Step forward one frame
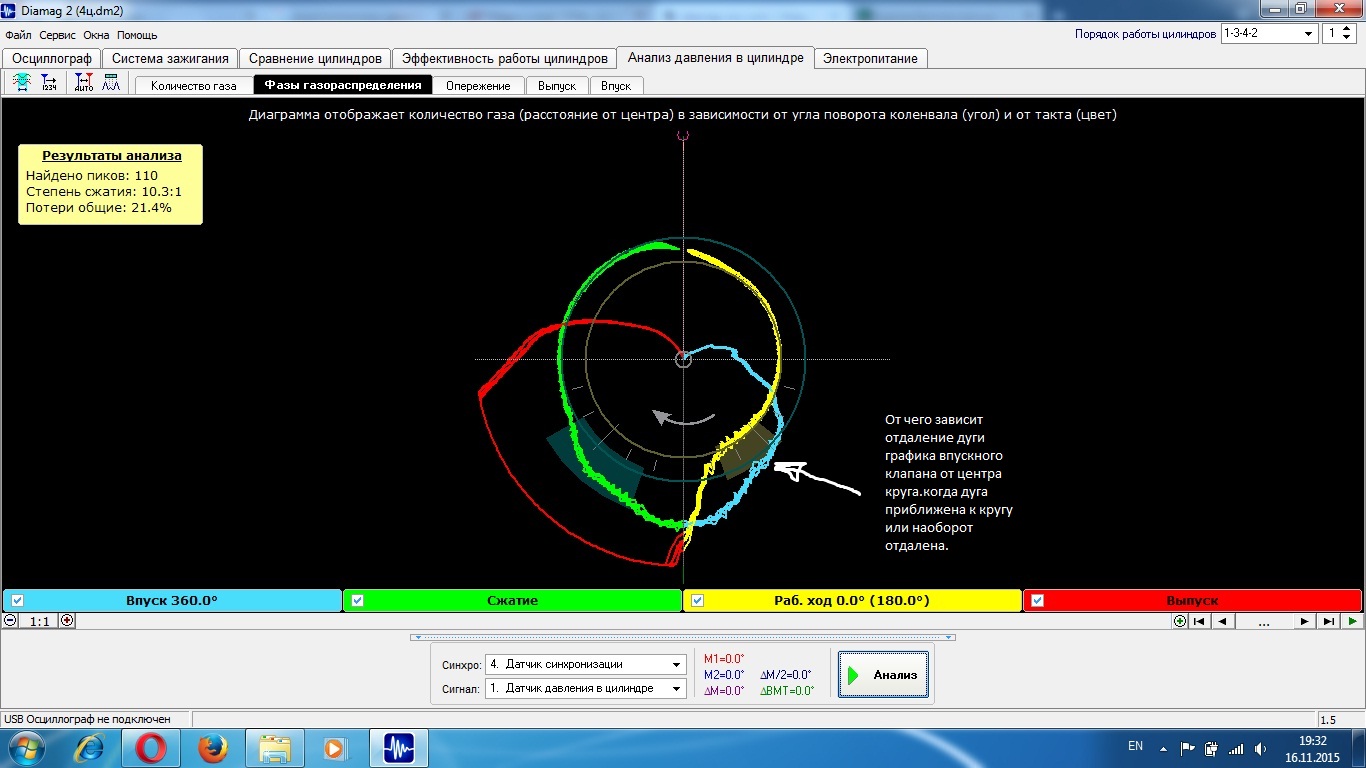This screenshot has width=1366, height=768. 1304,621
